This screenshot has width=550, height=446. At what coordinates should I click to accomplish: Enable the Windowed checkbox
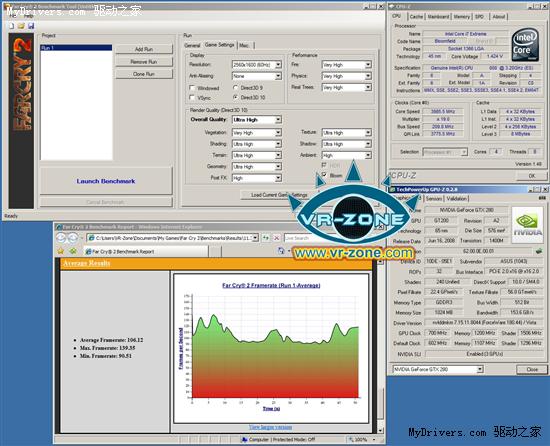pyautogui.click(x=192, y=88)
